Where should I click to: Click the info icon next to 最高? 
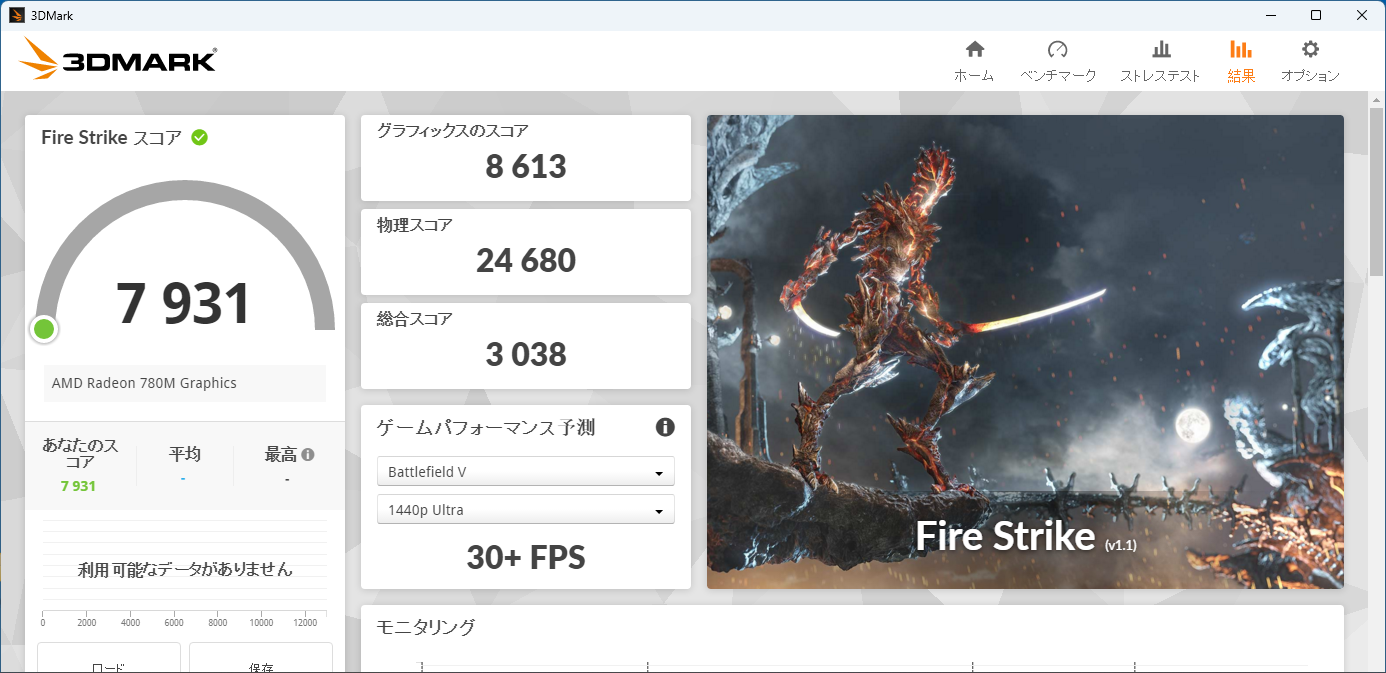pyautogui.click(x=308, y=454)
